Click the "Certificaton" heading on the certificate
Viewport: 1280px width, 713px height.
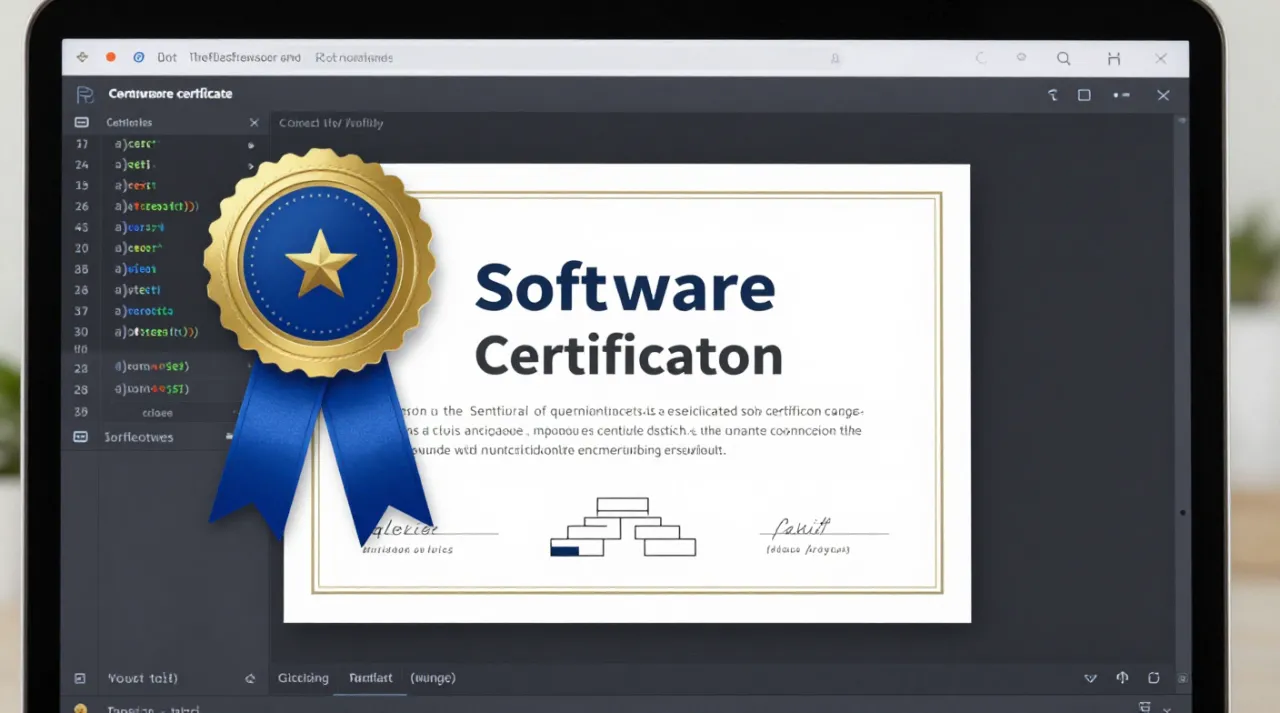629,356
